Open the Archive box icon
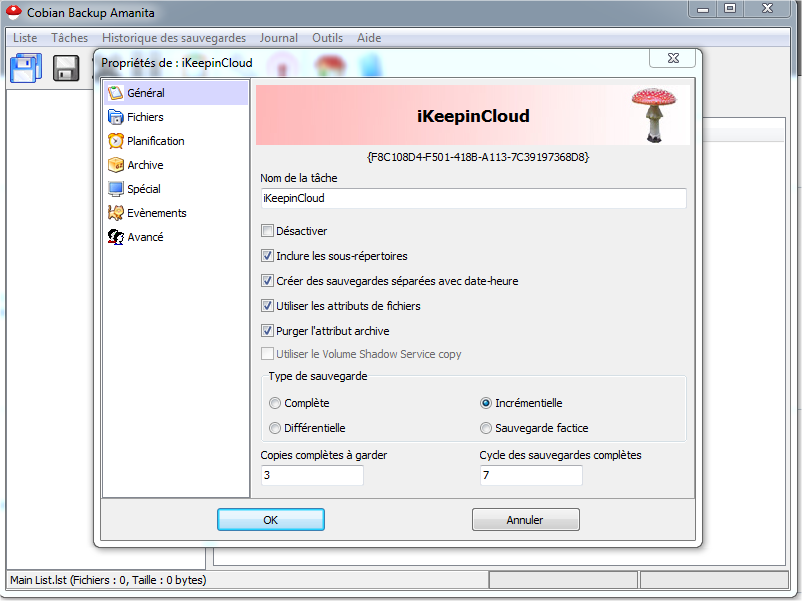802x601 pixels. click(x=116, y=165)
